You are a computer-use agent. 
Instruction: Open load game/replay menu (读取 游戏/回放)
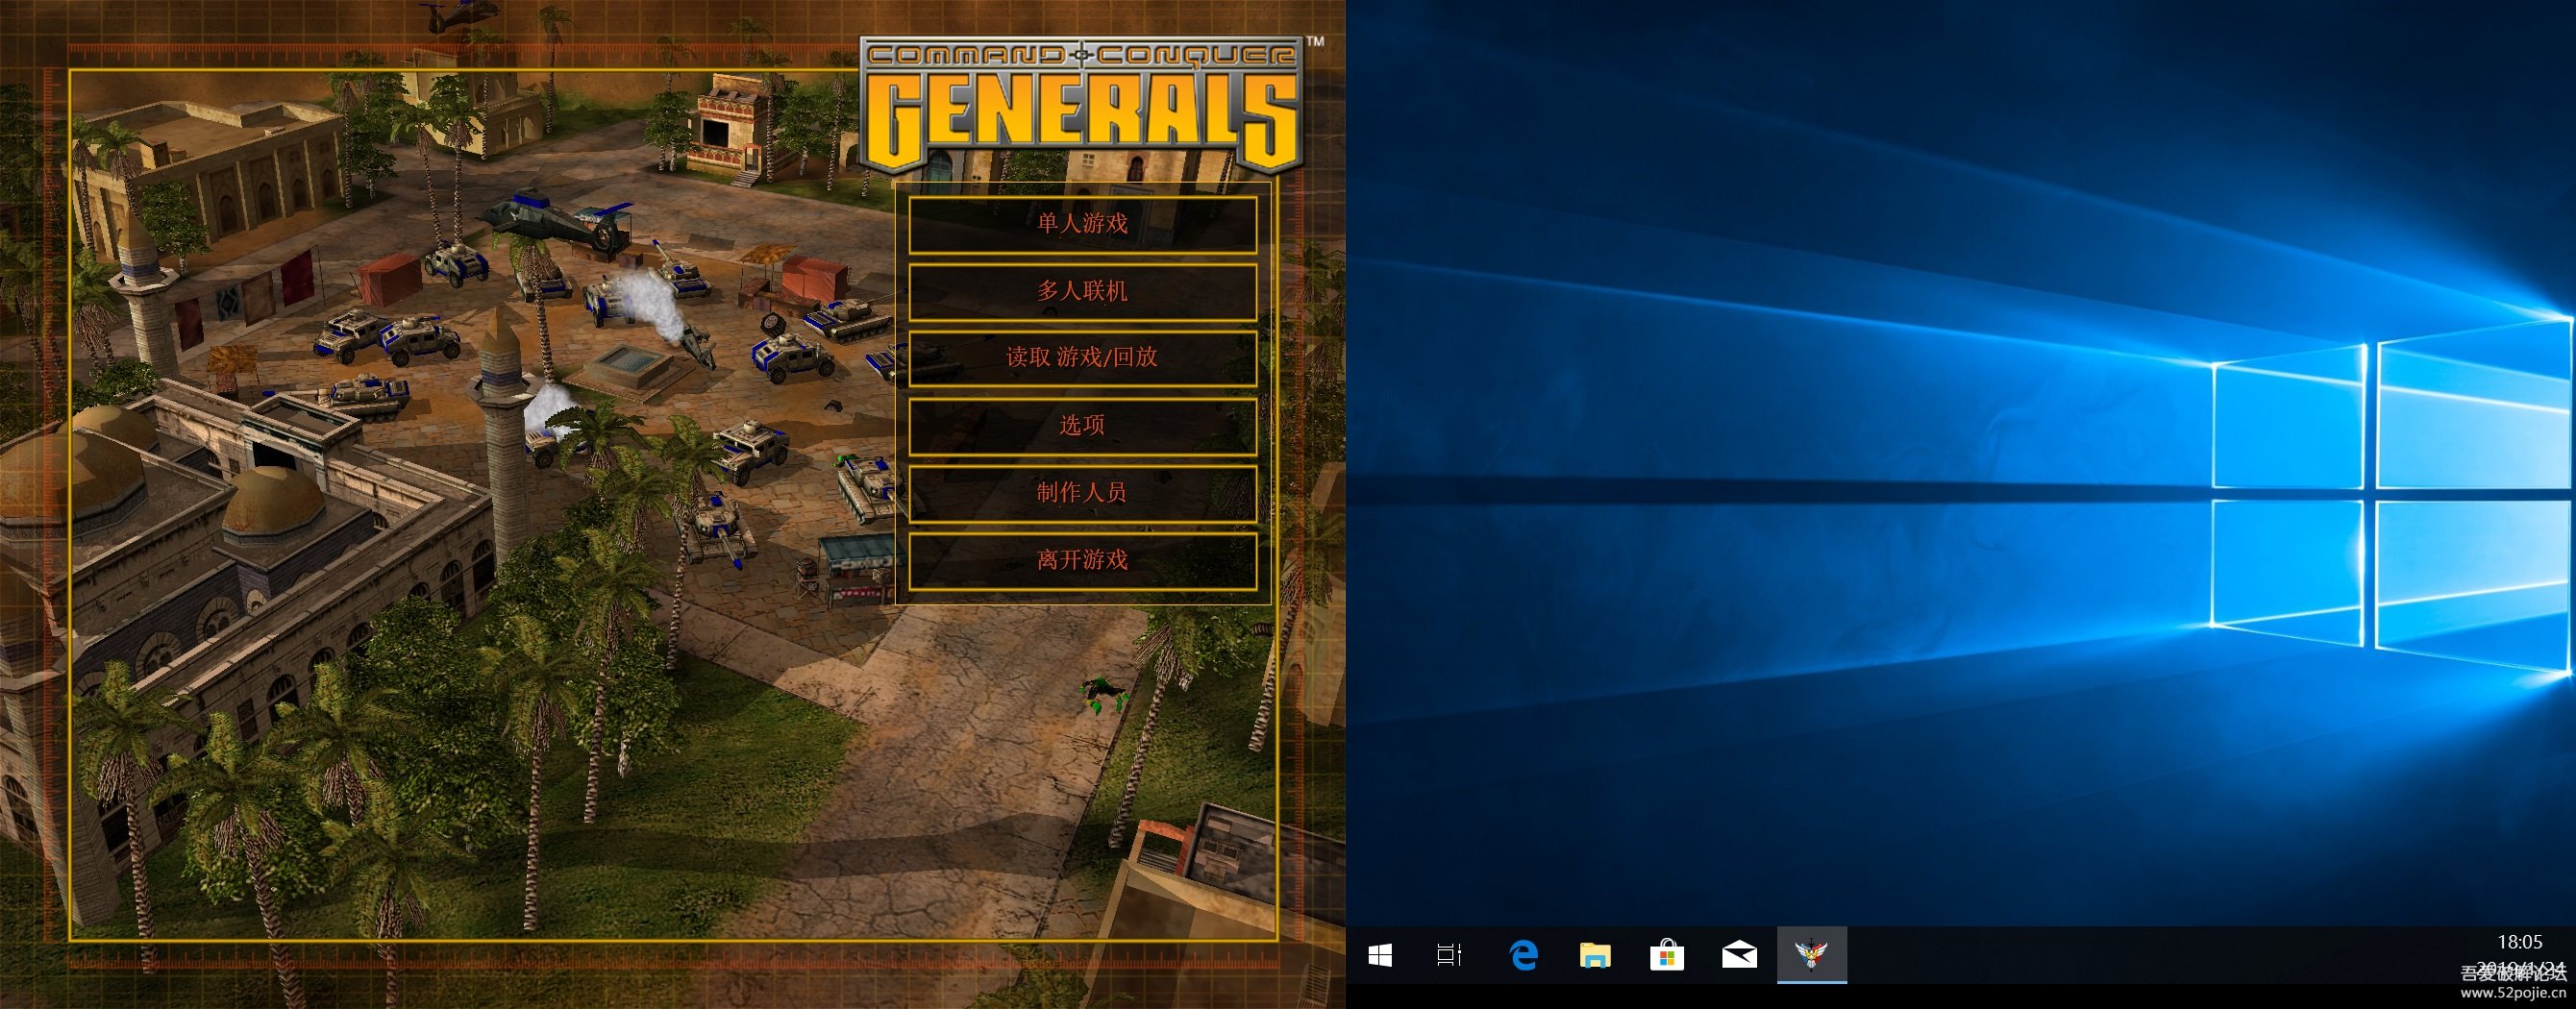[1082, 358]
